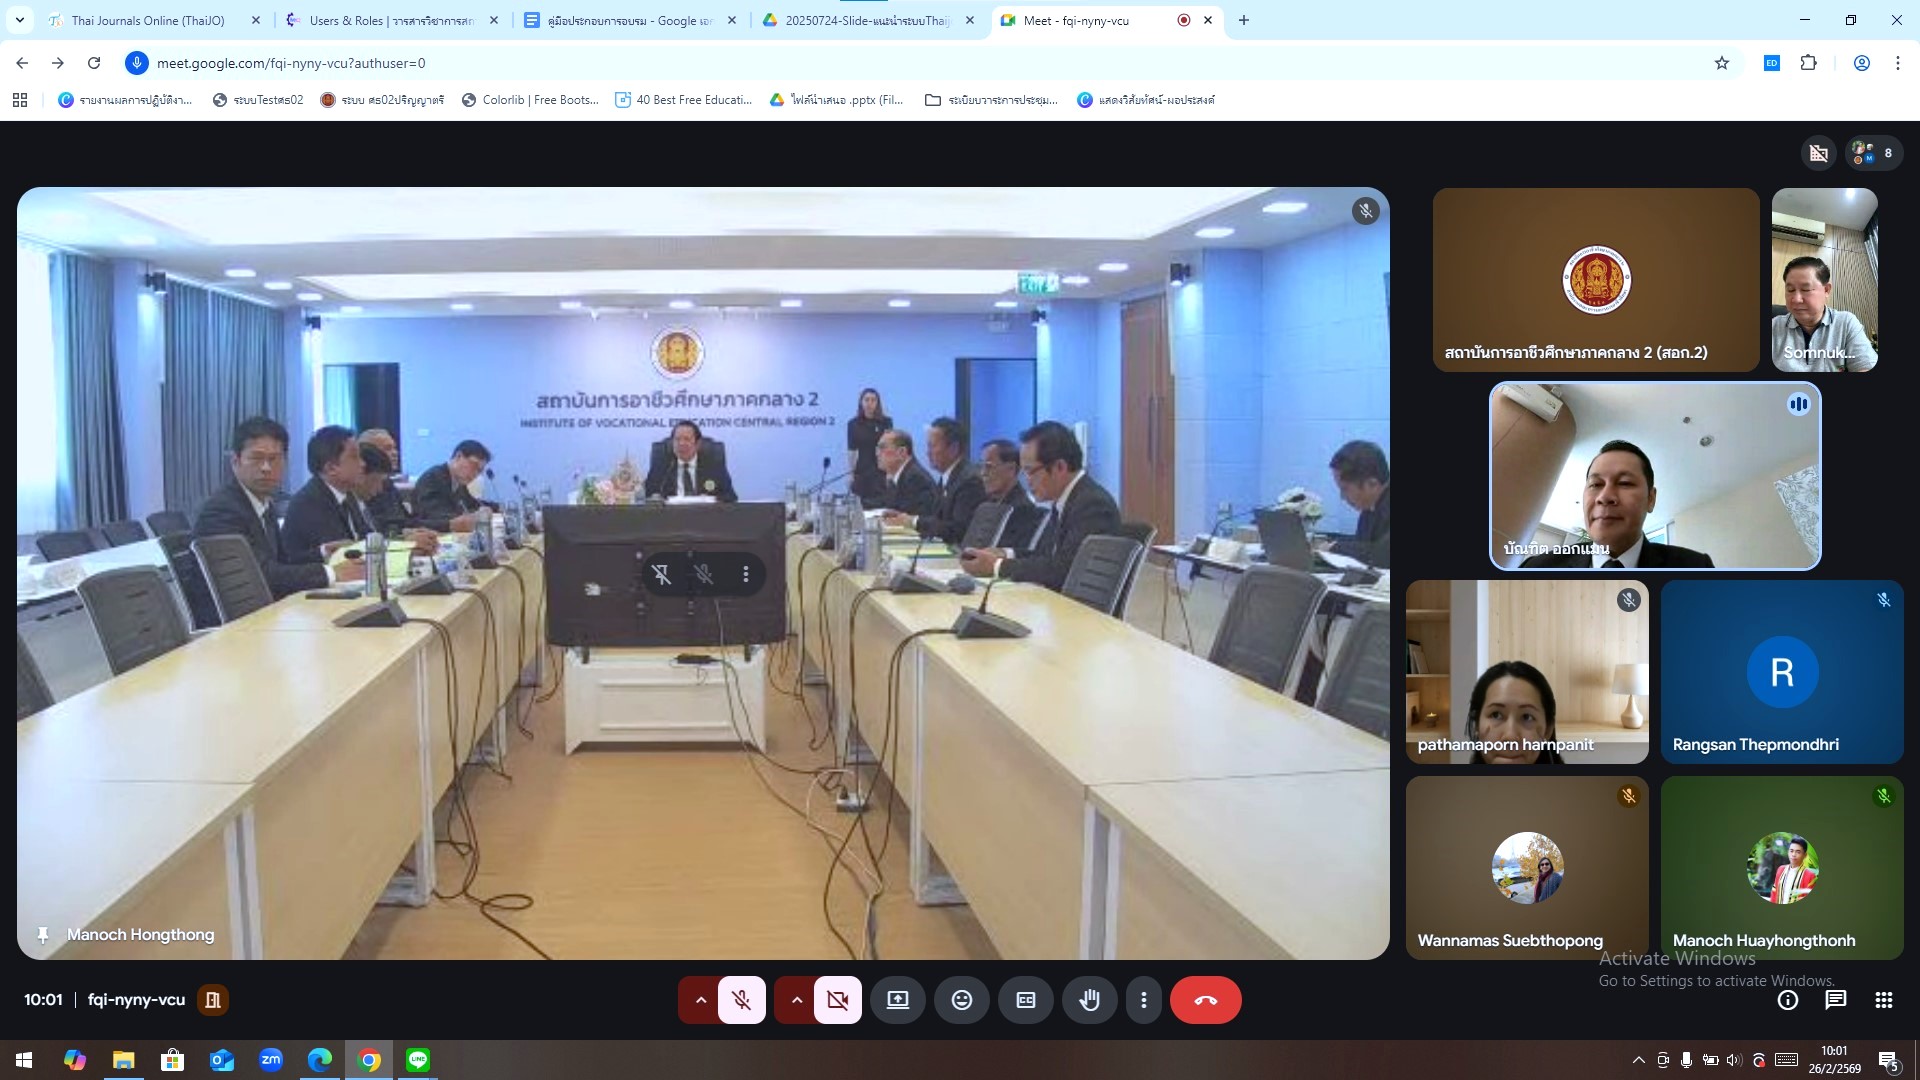
Task: Open the more options three-dot menu
Action: point(1143,1000)
